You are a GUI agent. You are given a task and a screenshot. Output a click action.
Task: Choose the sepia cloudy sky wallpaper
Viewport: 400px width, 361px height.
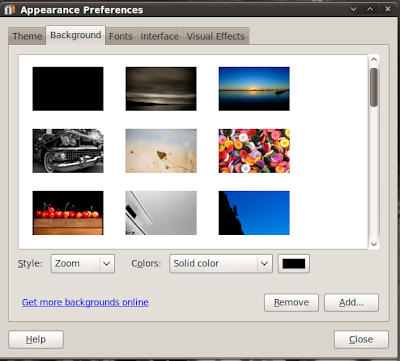pos(161,89)
